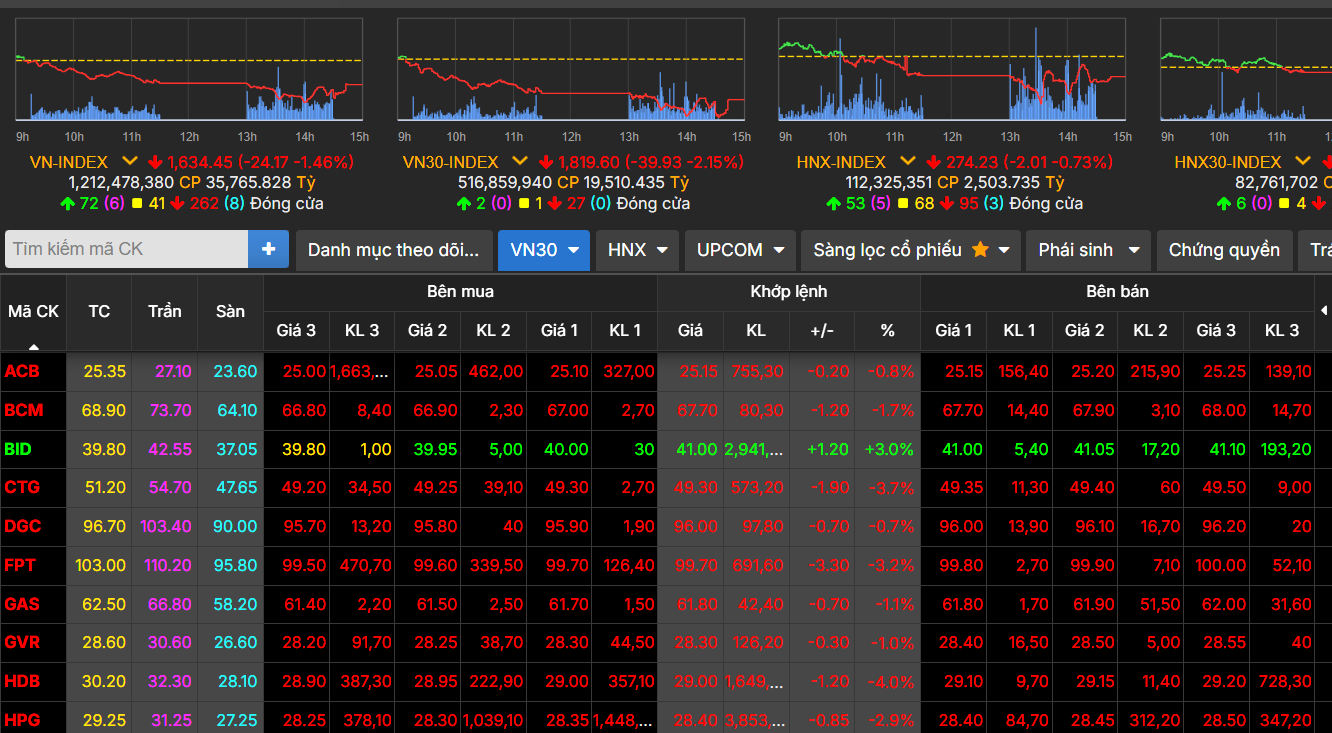Select the FPT stock symbol
1332x733 pixels.
[x=20, y=565]
